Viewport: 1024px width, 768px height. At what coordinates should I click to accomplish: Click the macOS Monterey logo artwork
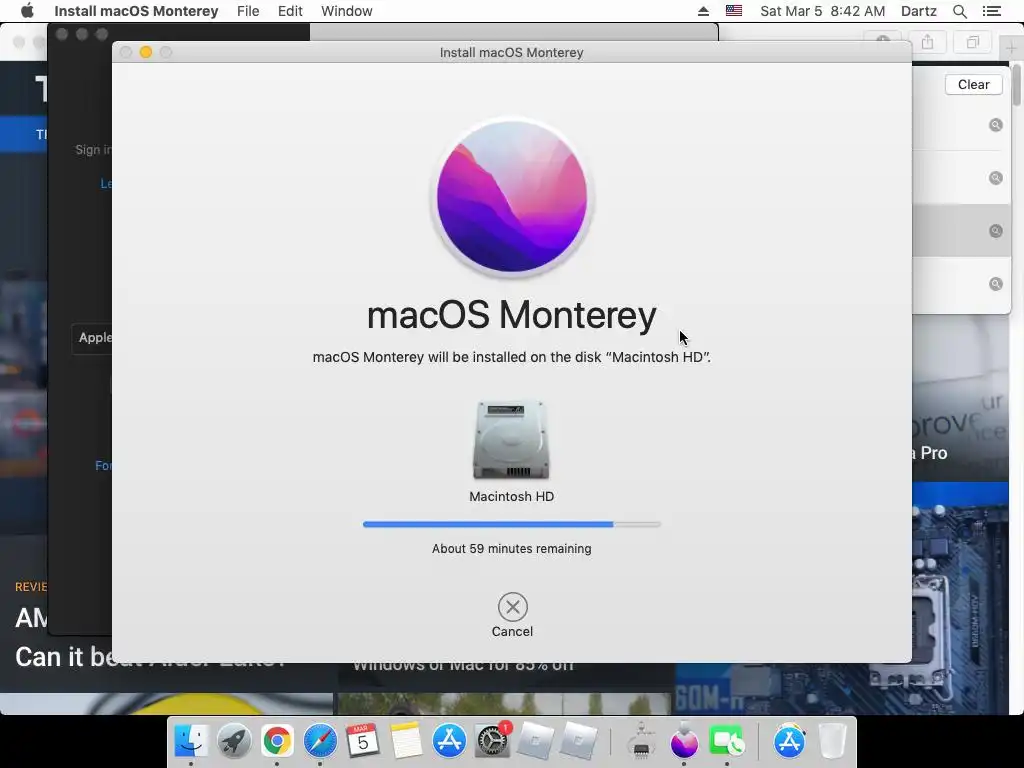click(512, 197)
